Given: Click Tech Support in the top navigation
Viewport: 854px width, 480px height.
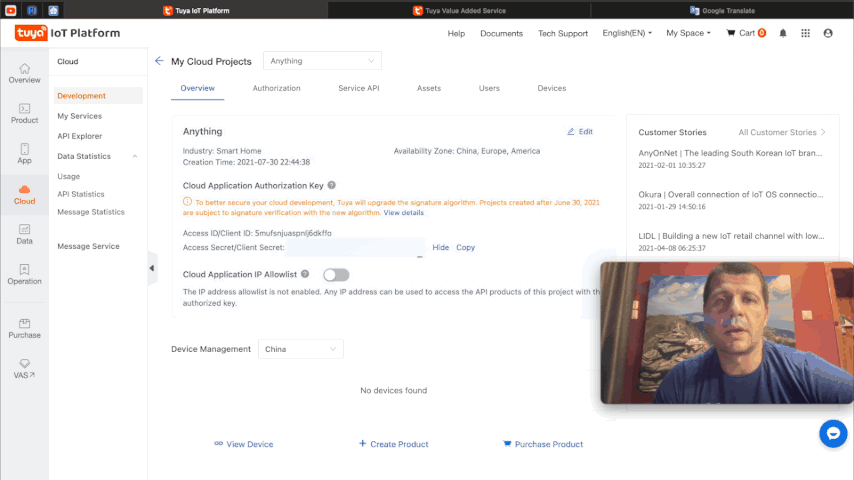Looking at the screenshot, I should (x=563, y=33).
